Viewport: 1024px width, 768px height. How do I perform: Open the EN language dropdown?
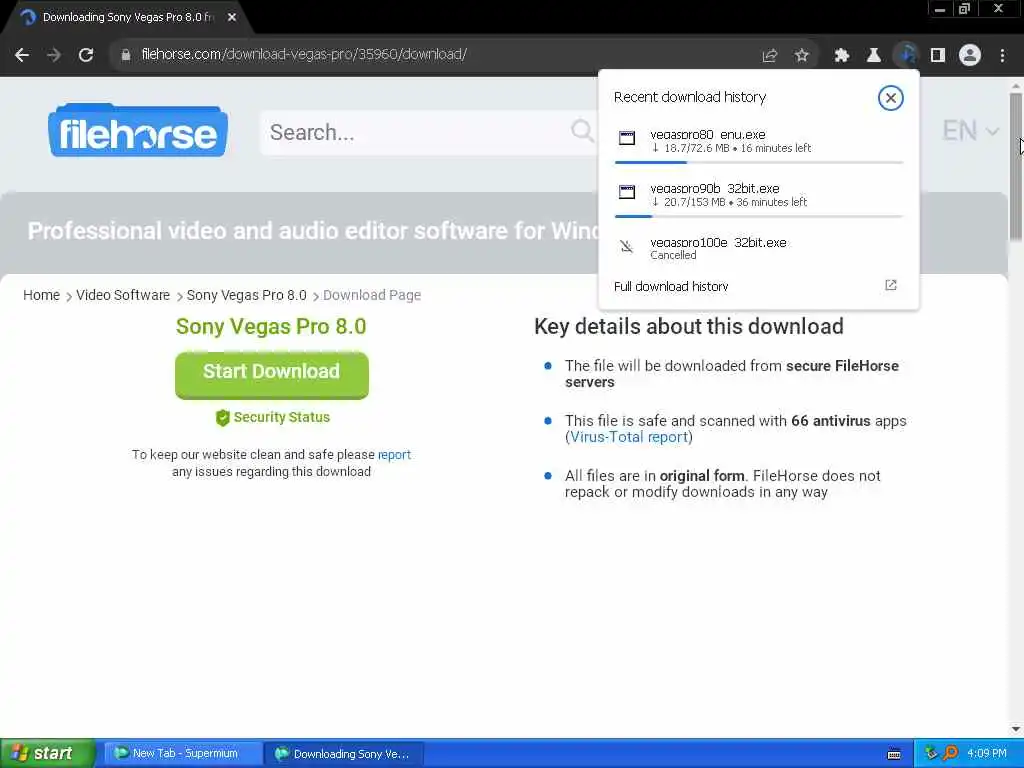tap(970, 131)
